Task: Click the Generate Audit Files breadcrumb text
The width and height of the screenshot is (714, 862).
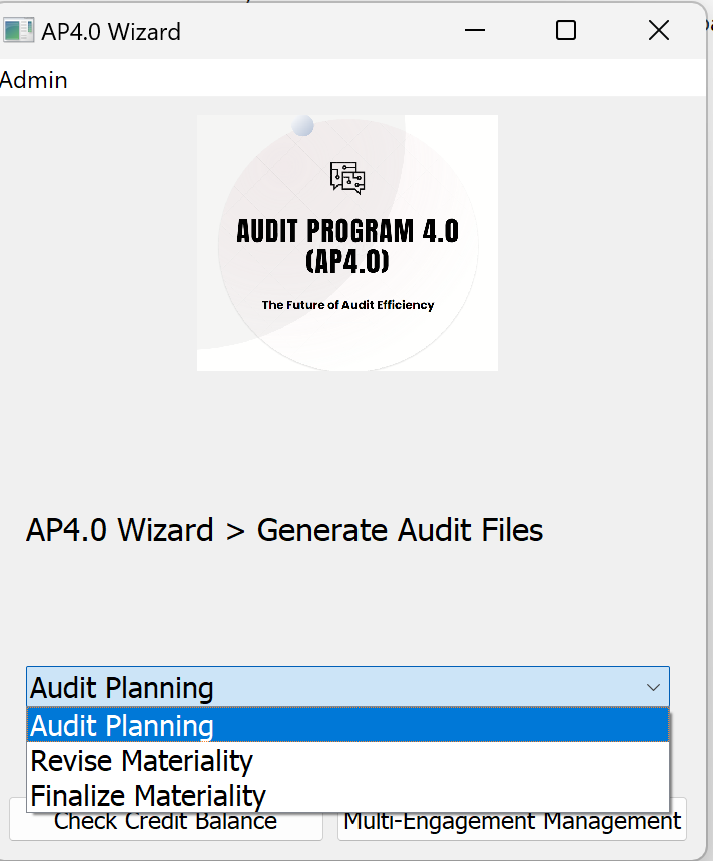Action: pyautogui.click(x=398, y=530)
